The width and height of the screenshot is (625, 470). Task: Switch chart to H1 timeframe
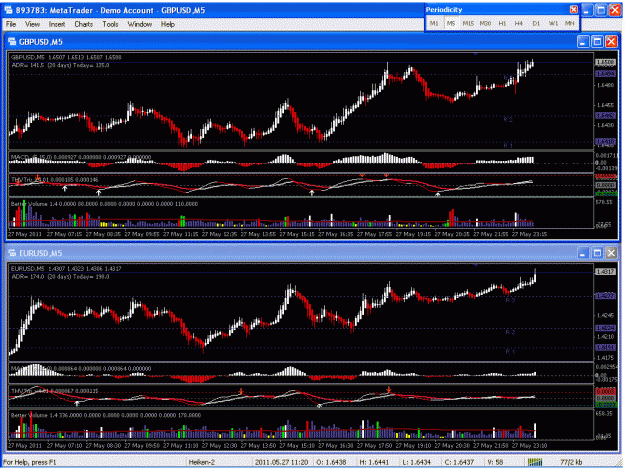pyautogui.click(x=502, y=24)
